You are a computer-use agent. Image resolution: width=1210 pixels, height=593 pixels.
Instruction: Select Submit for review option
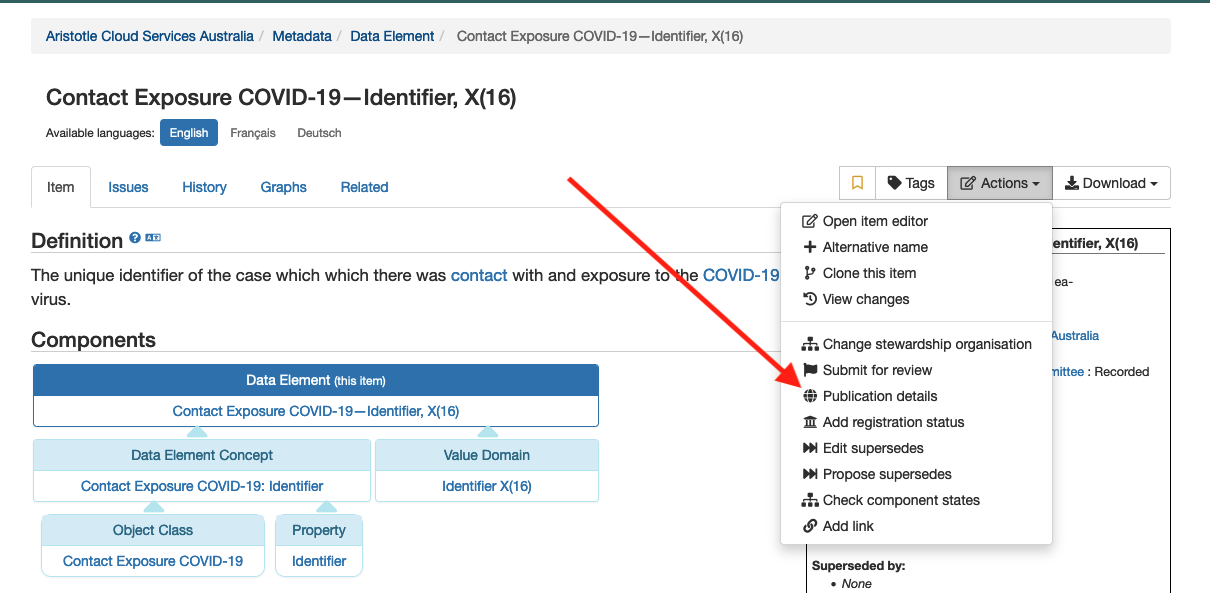click(877, 370)
